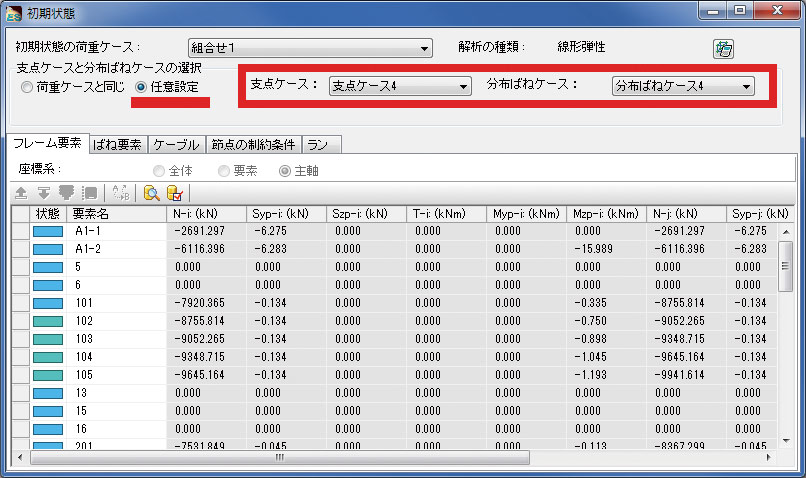
Task: Click the database search magnifier icon
Action: [x=152, y=193]
